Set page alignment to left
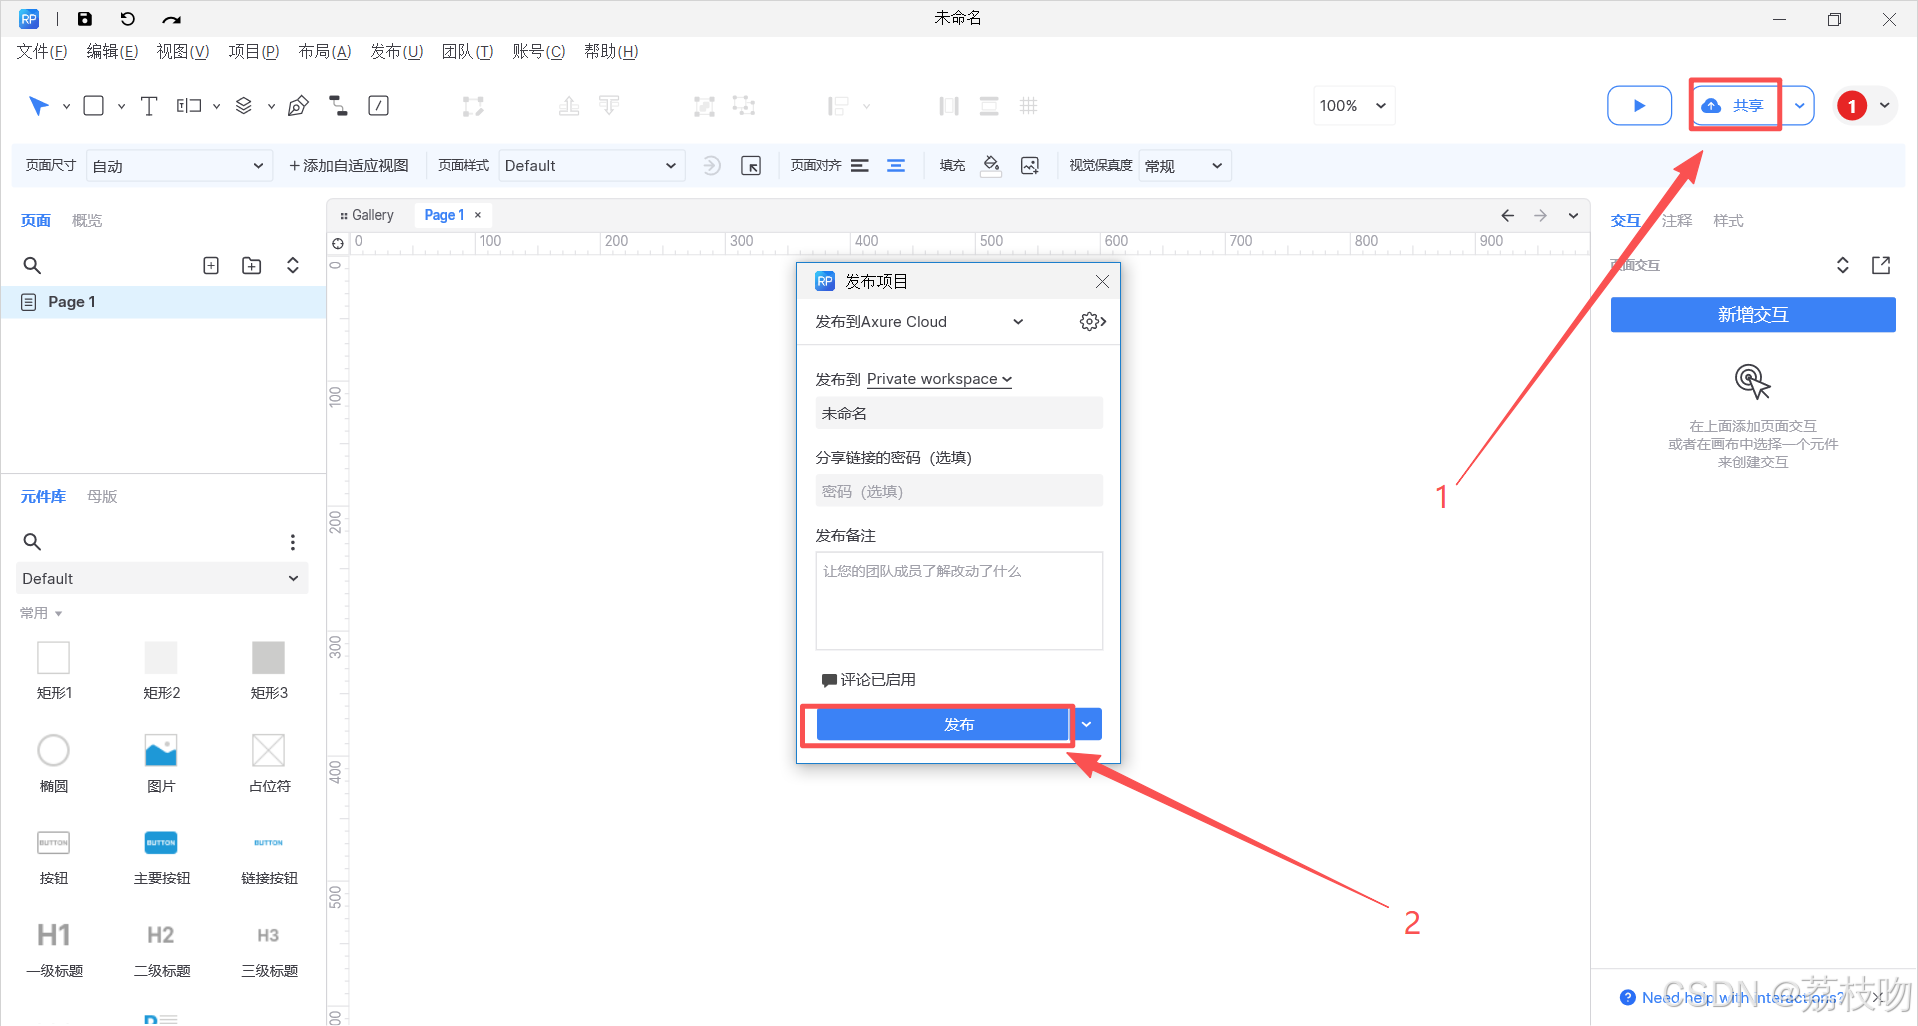The image size is (1918, 1026). click(x=860, y=166)
